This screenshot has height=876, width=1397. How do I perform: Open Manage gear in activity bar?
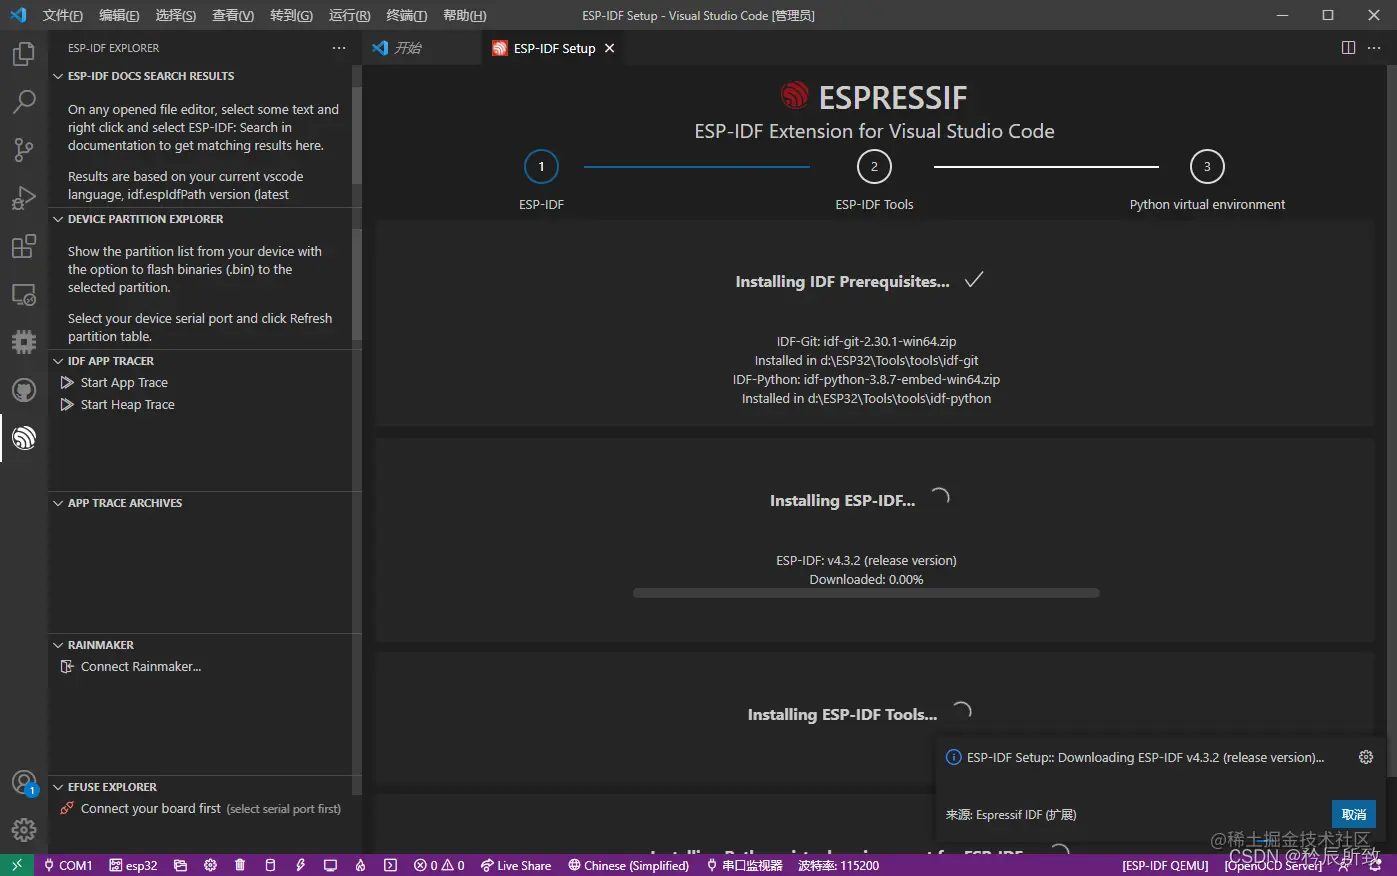click(x=24, y=830)
